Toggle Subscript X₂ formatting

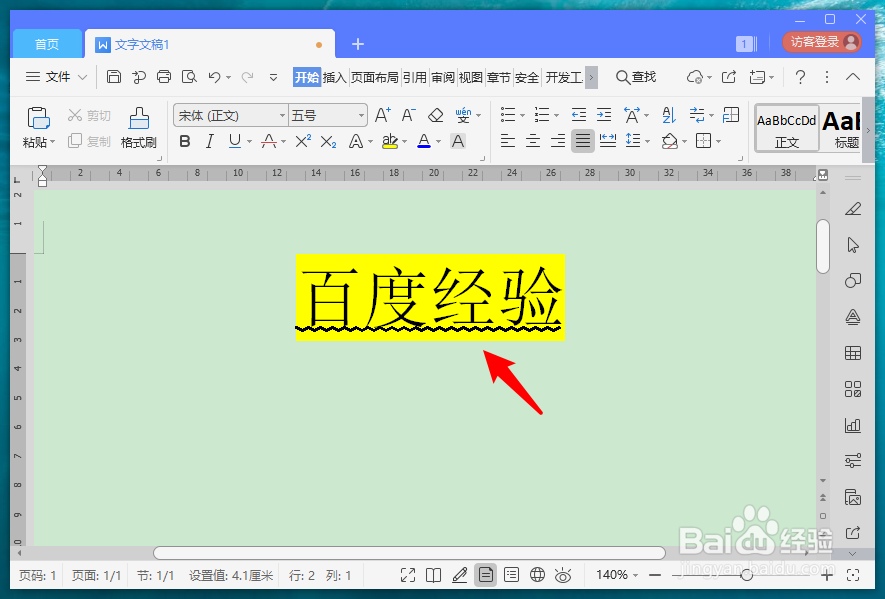(328, 141)
